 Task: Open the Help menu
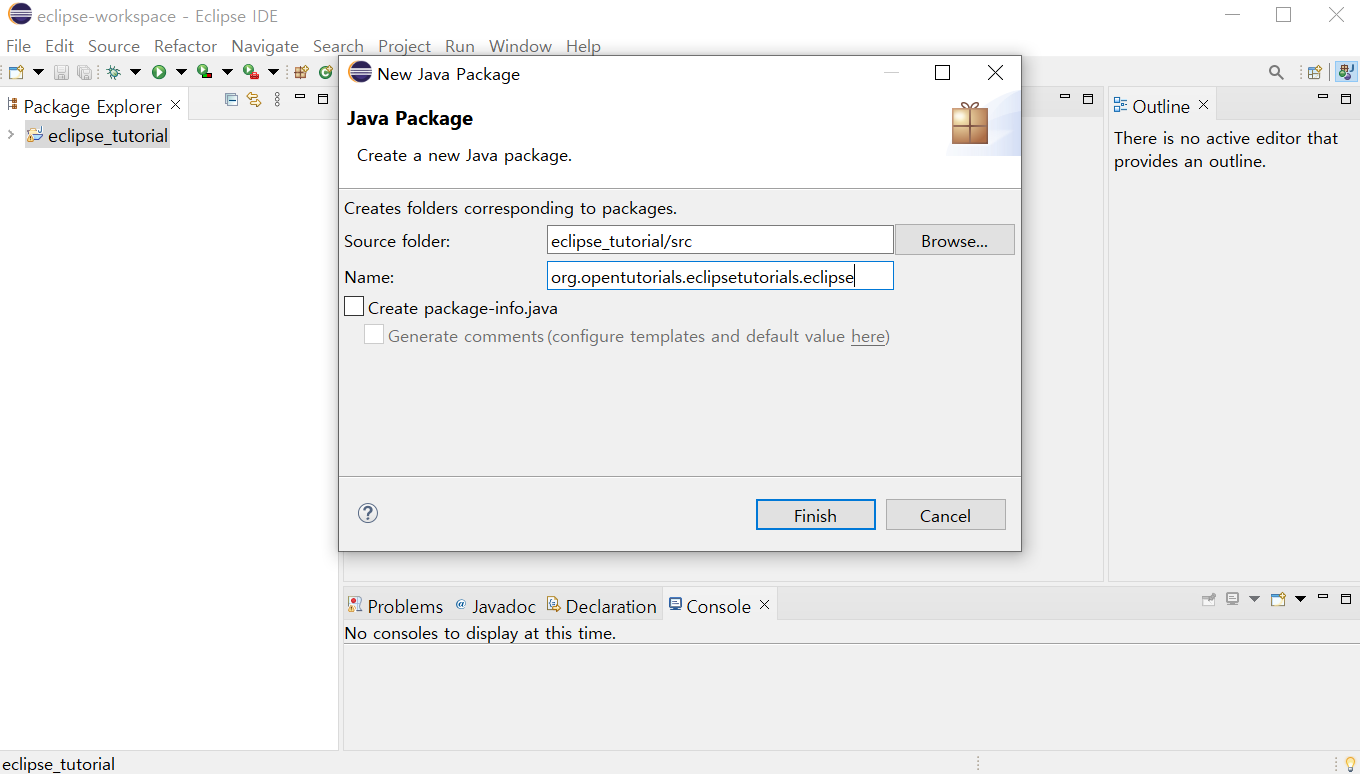coord(583,46)
